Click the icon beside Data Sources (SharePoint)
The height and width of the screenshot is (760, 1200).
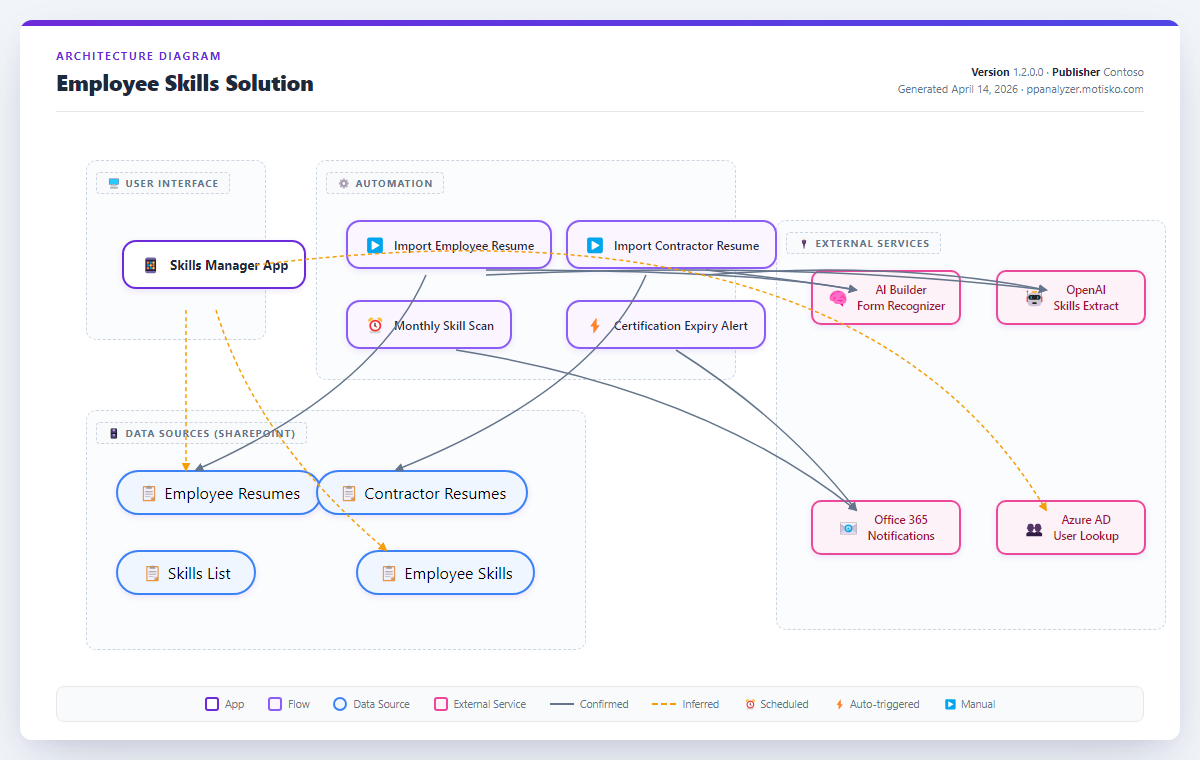tap(114, 434)
